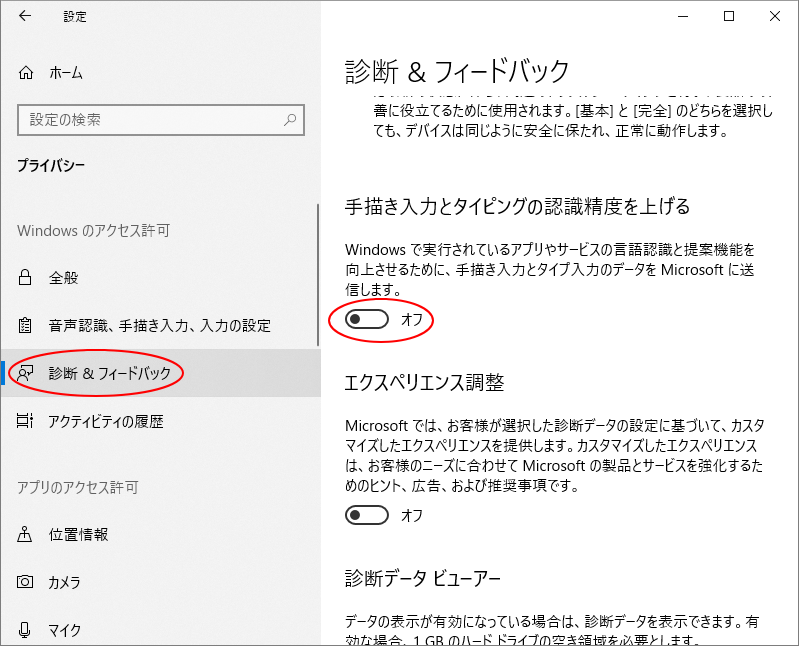Viewport: 799px width, 646px height.
Task: Click the feedback icon beside 診断 & フィードバック
Action: (25, 373)
